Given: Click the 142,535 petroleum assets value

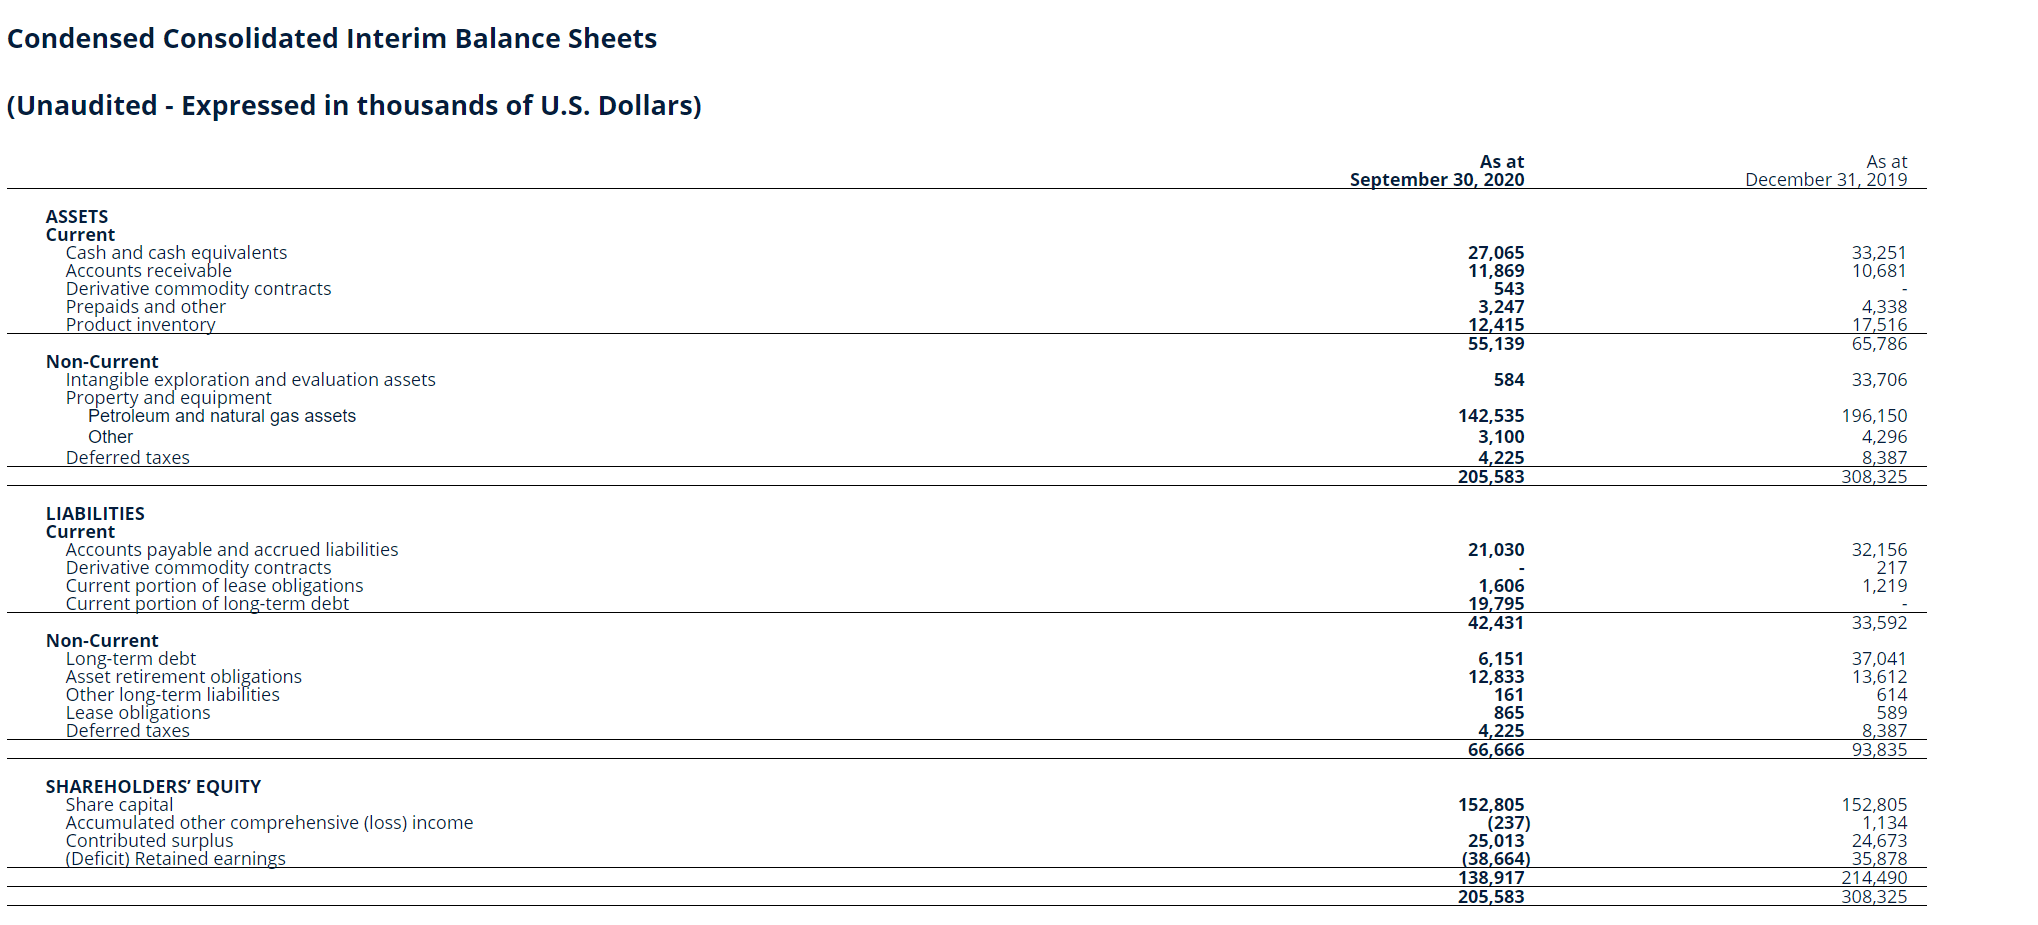Looking at the screenshot, I should click(x=1491, y=416).
